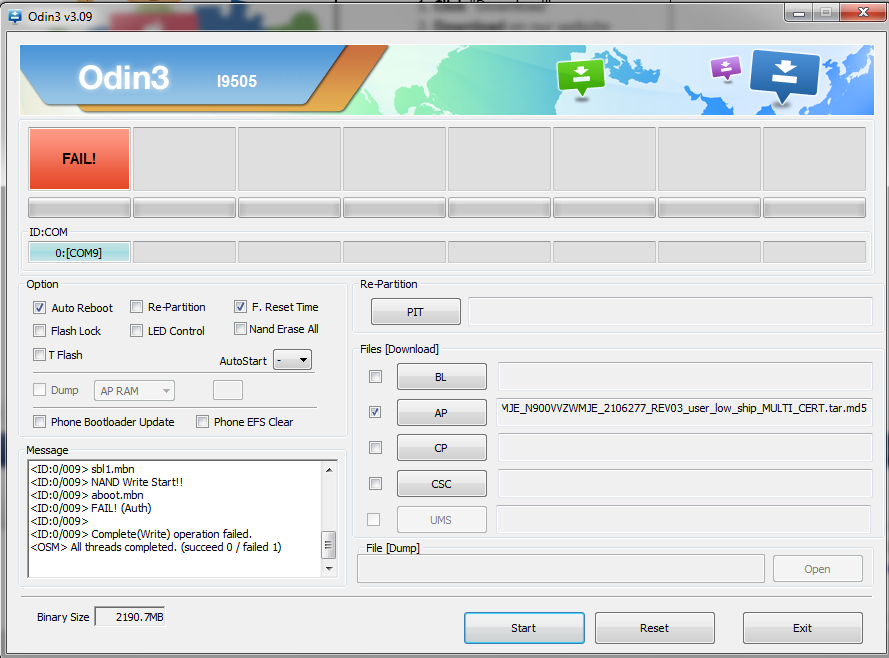The width and height of the screenshot is (889, 658).
Task: Close the Odin3 window
Action: 863,12
